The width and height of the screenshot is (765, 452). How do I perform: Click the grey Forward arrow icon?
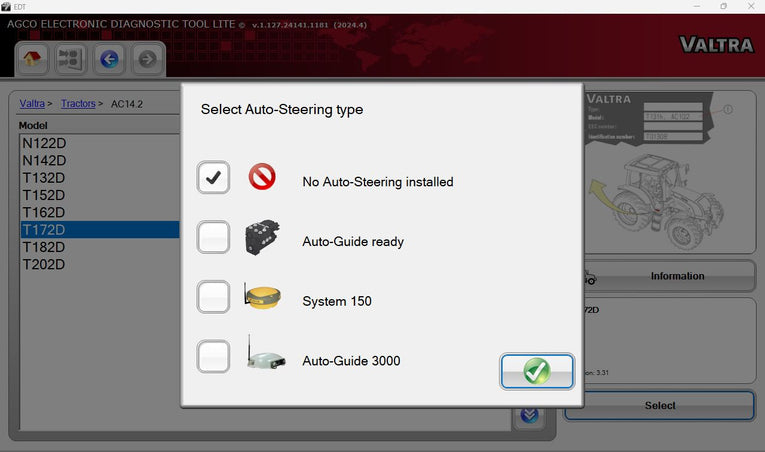[147, 59]
